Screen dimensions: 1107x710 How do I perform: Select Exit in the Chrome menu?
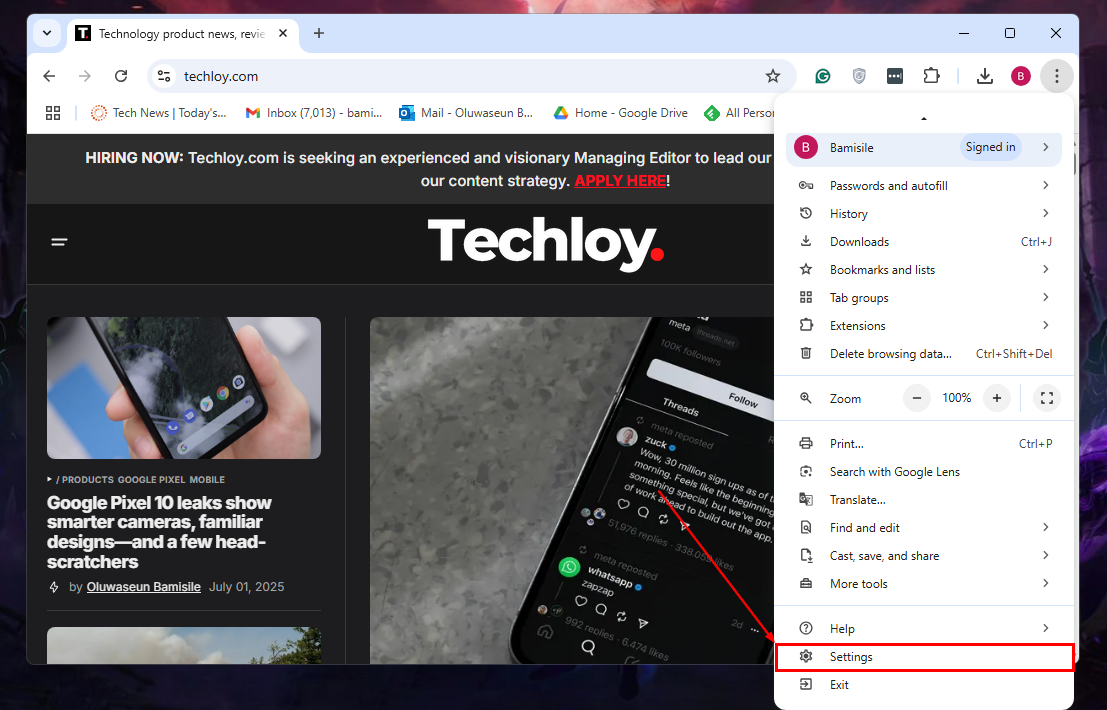(x=923, y=685)
